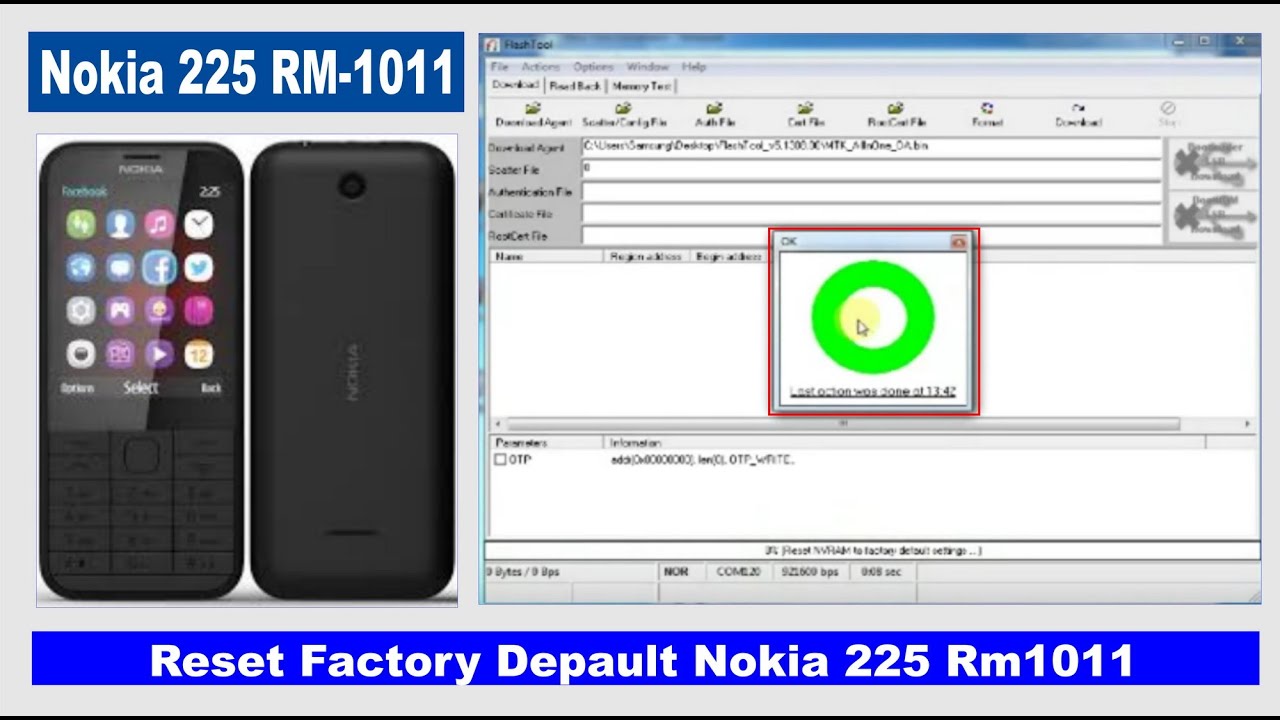Viewport: 1280px width, 720px height.
Task: Close the FlashTool window
Action: 1240,42
